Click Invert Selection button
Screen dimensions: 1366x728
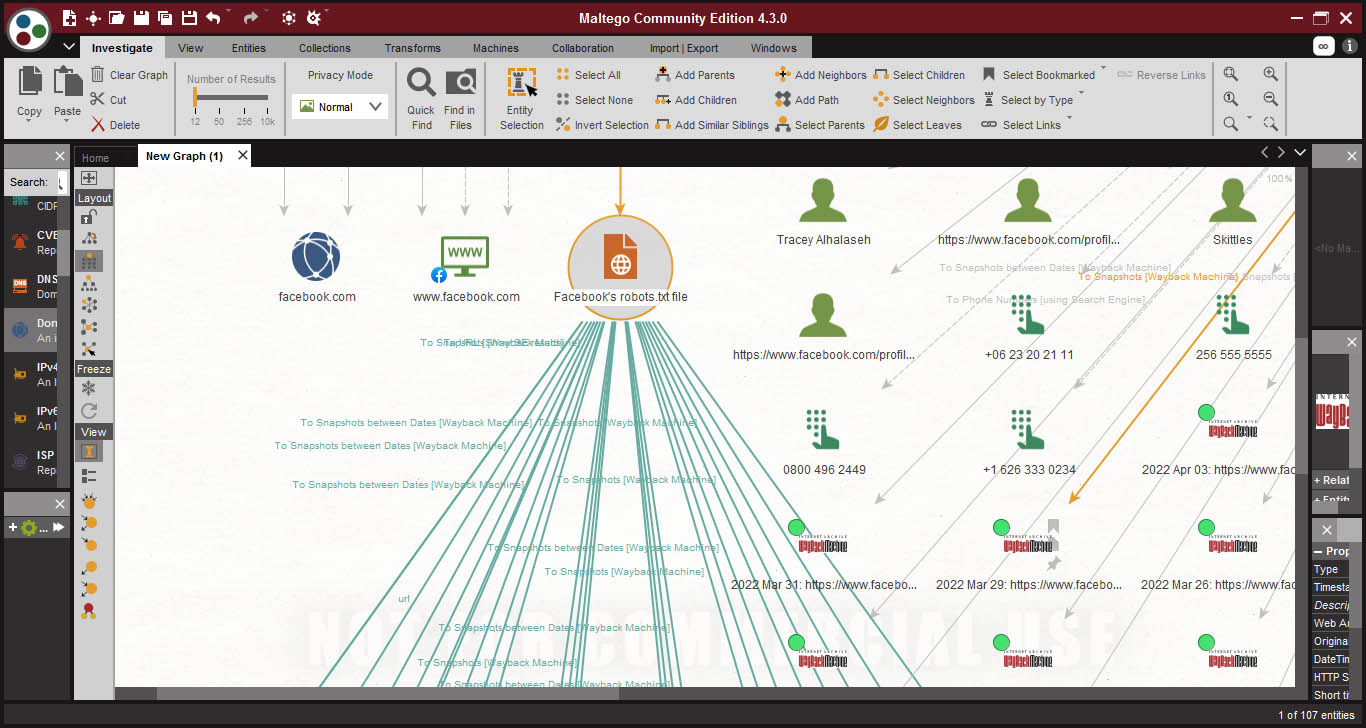point(602,125)
